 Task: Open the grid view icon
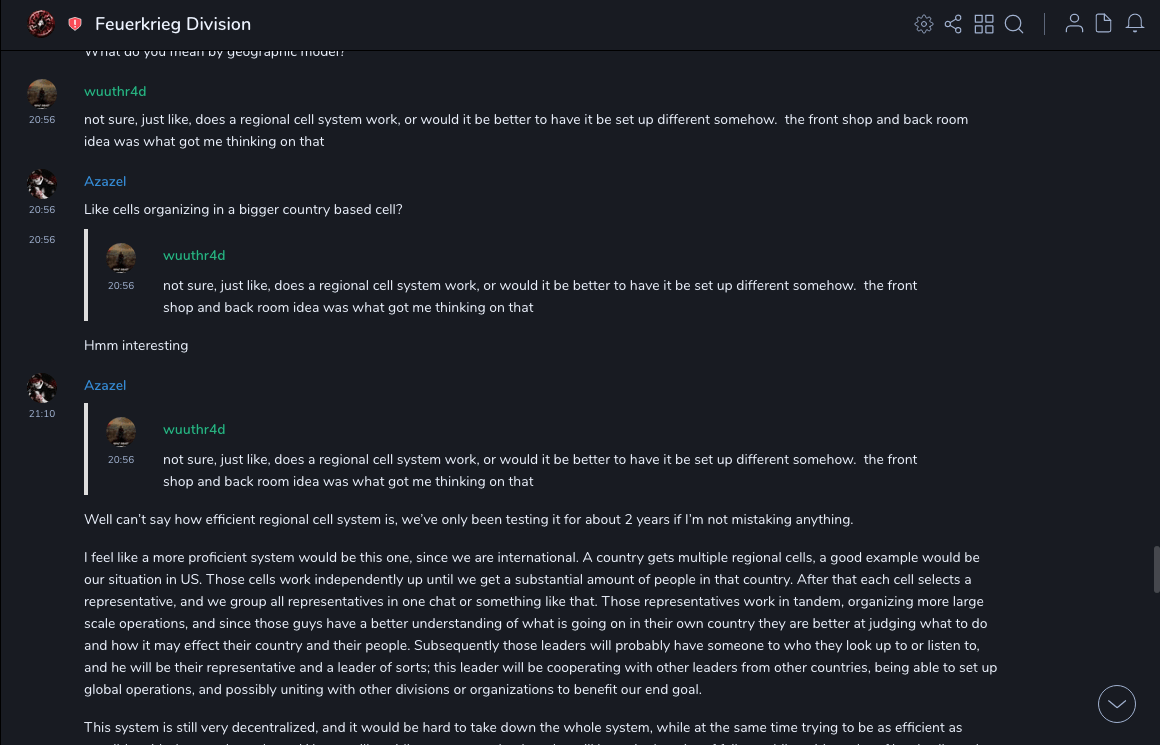pyautogui.click(x=984, y=24)
